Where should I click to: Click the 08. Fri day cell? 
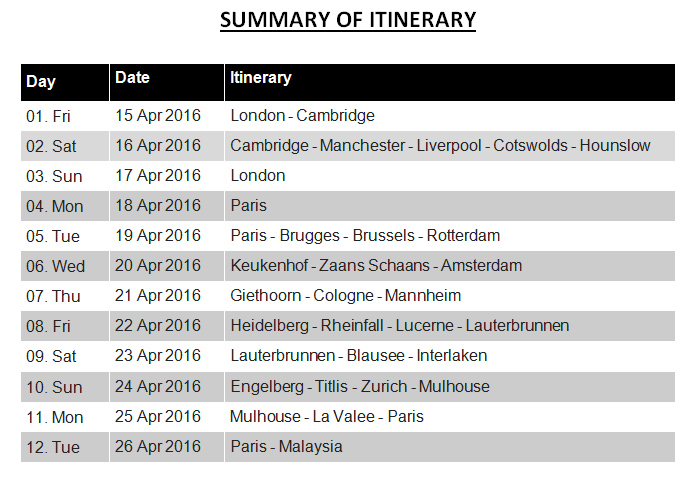[65, 326]
